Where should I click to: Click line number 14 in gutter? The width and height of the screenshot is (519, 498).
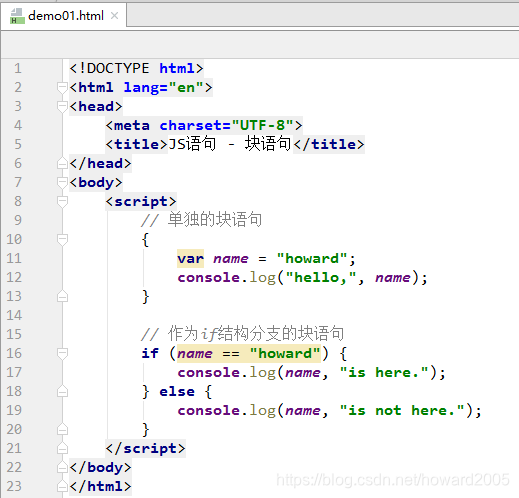14,315
